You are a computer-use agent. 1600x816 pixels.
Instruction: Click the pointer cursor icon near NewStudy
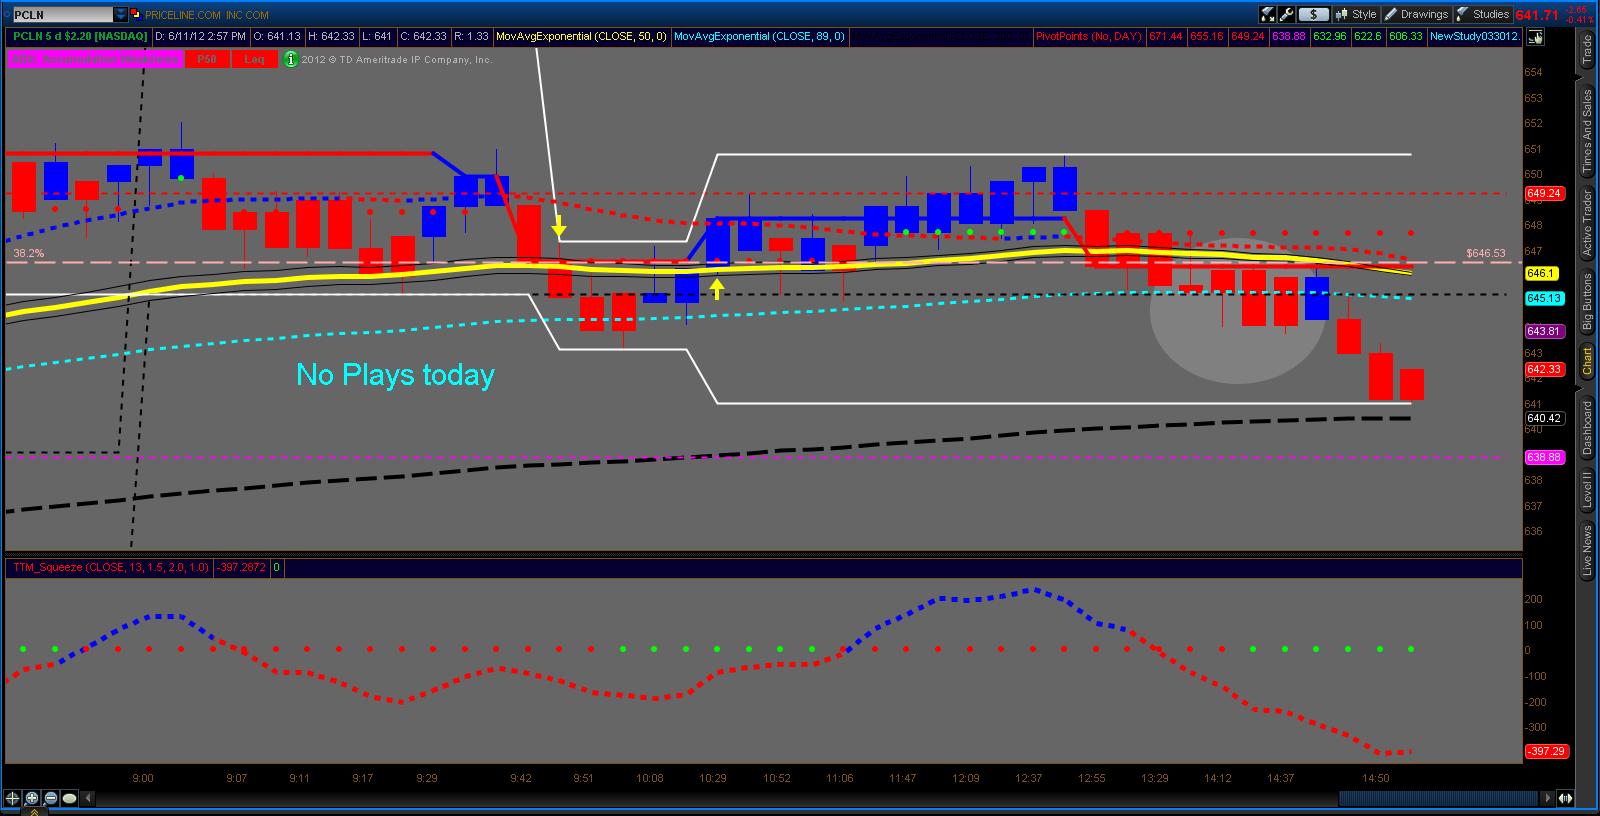(x=1535, y=37)
